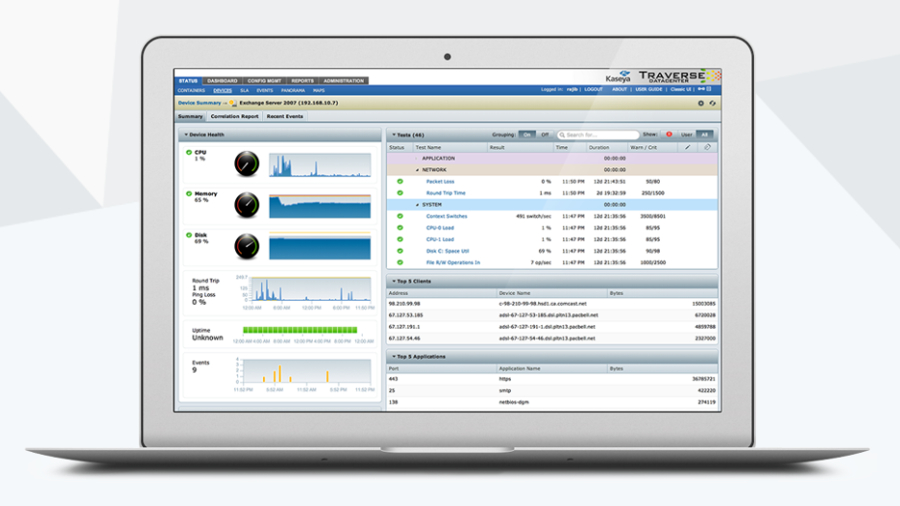Click the green status icon for CPU-0 Load
This screenshot has height=506, width=900.
tap(400, 228)
